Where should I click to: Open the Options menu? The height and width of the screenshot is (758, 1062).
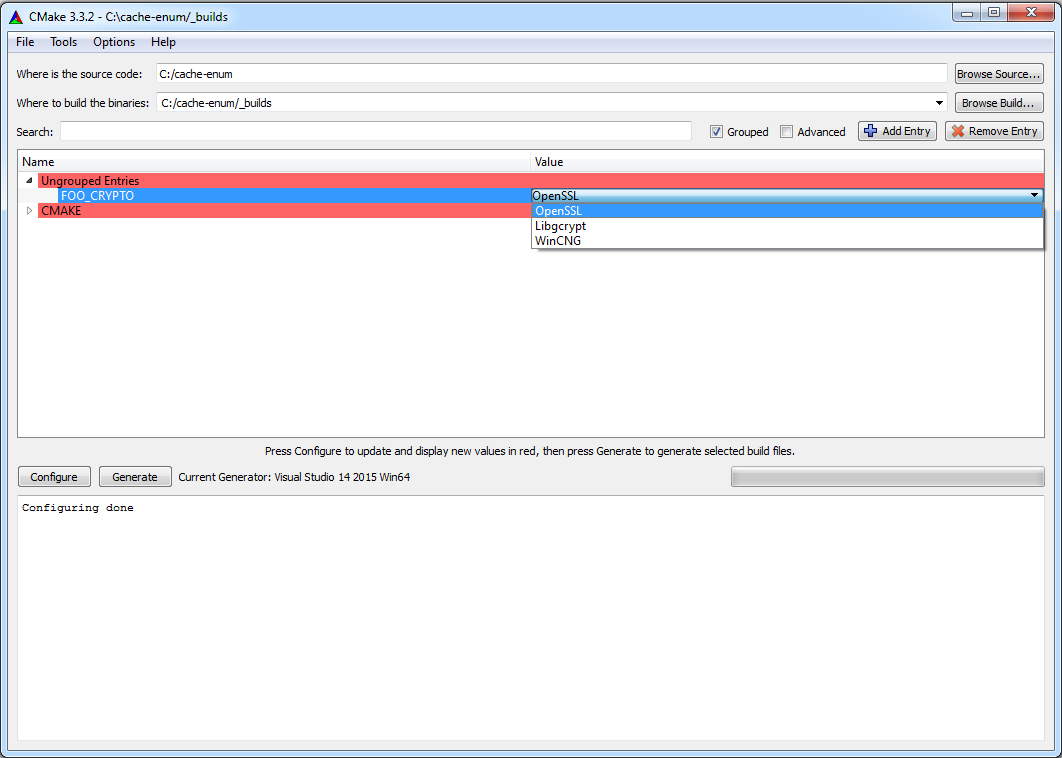point(113,42)
